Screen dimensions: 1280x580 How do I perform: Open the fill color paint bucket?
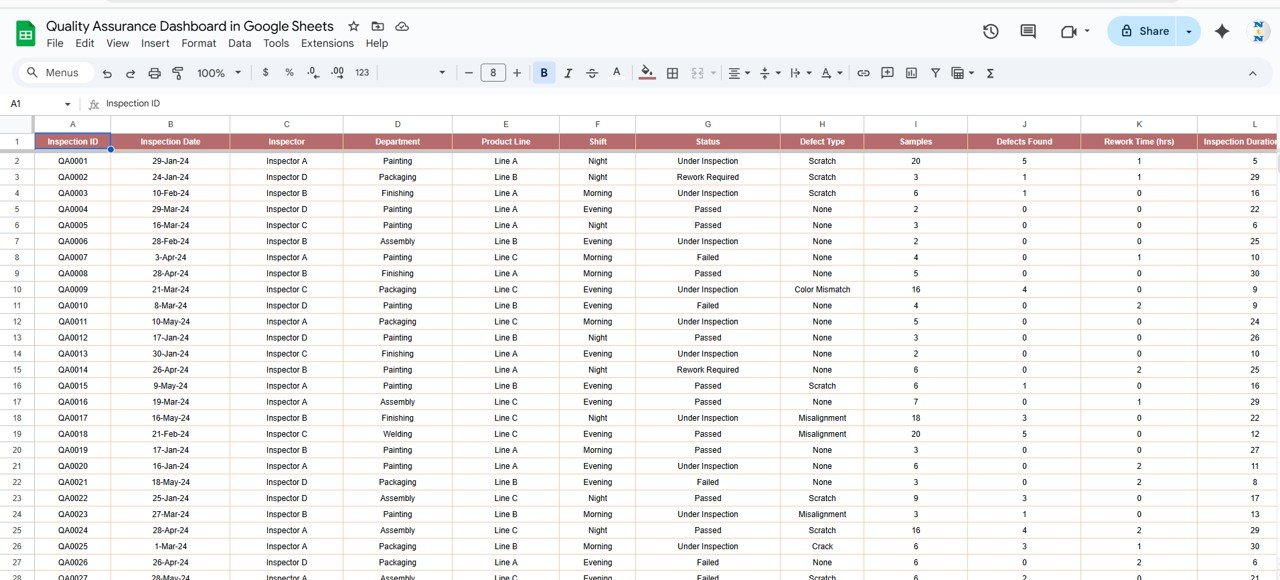646,73
